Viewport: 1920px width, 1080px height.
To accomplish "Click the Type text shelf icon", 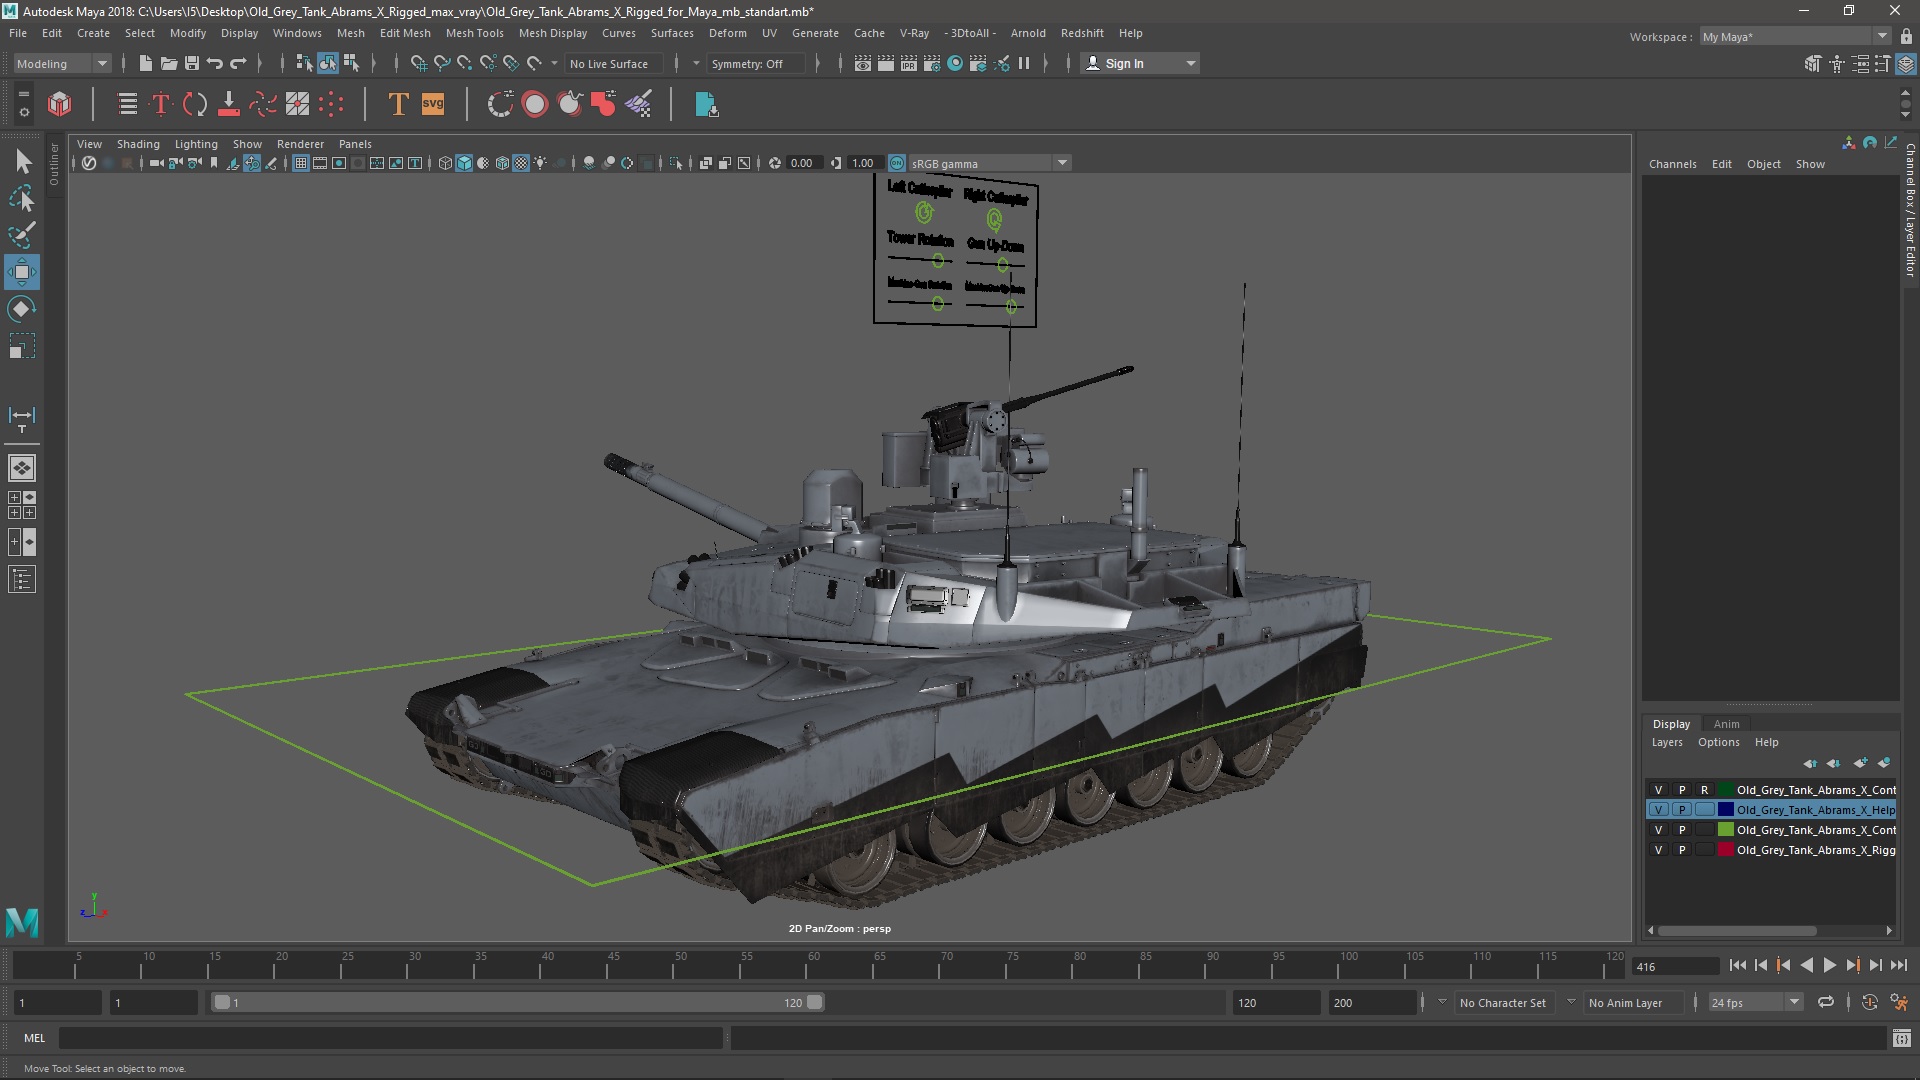I will (398, 104).
